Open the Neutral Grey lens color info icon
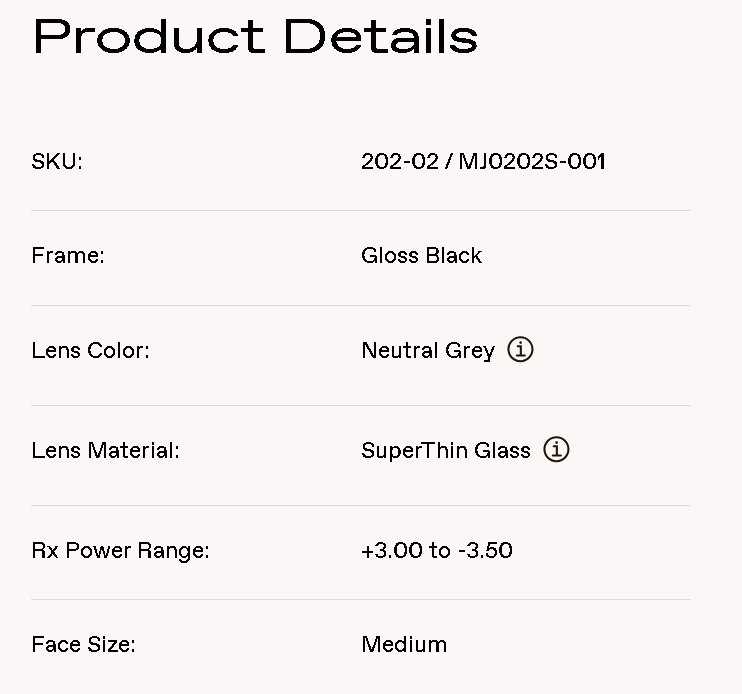 click(520, 350)
